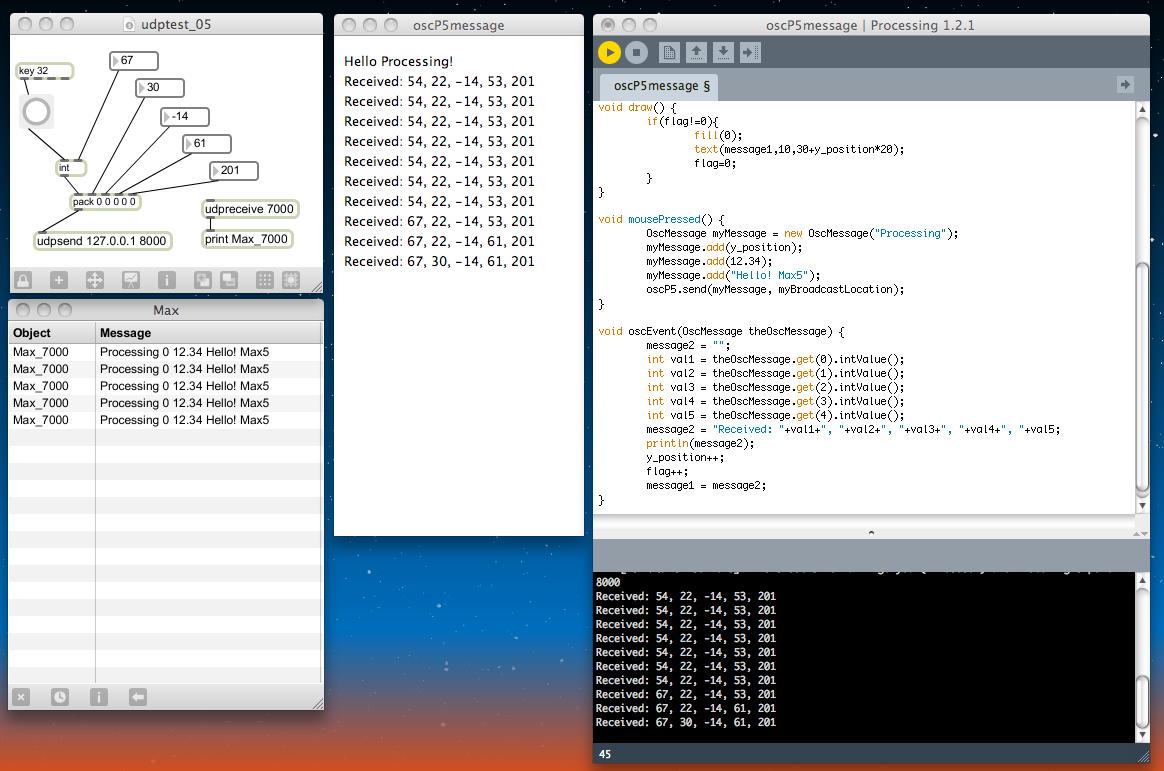1164x771 pixels.
Task: Clear the Max window with X icon
Action: pyautogui.click(x=22, y=697)
